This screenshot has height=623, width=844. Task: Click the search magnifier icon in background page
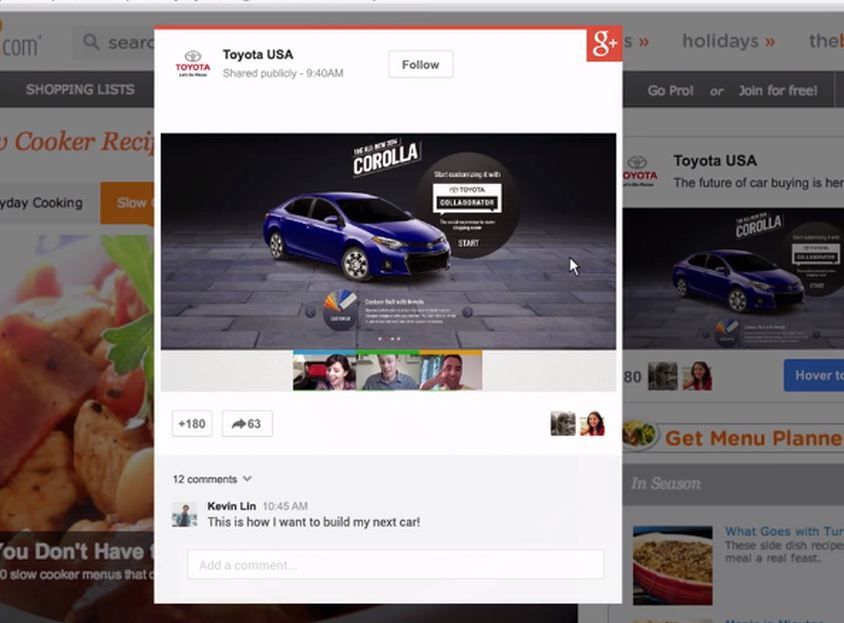tap(91, 41)
